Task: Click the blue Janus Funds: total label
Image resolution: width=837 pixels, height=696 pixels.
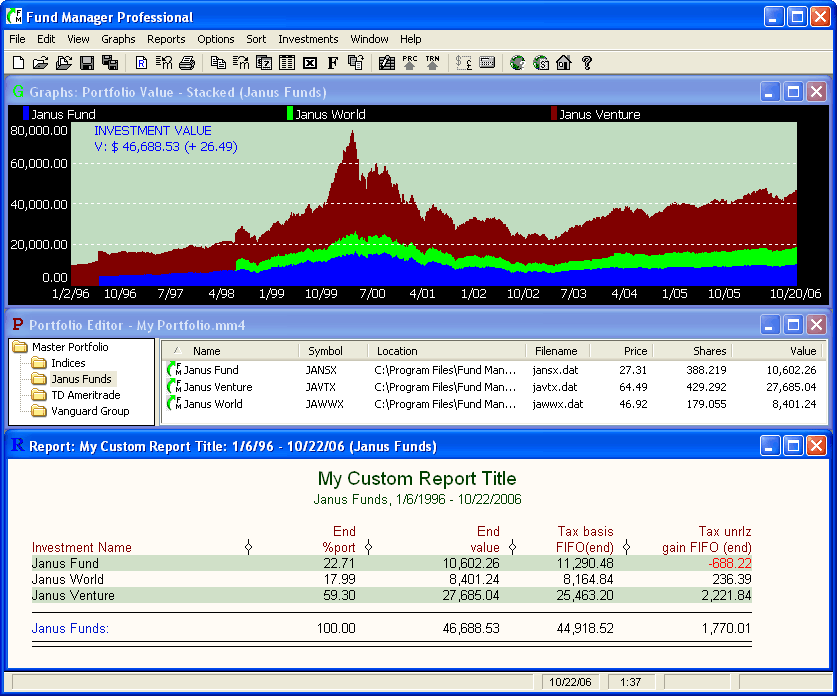Action: click(x=70, y=628)
